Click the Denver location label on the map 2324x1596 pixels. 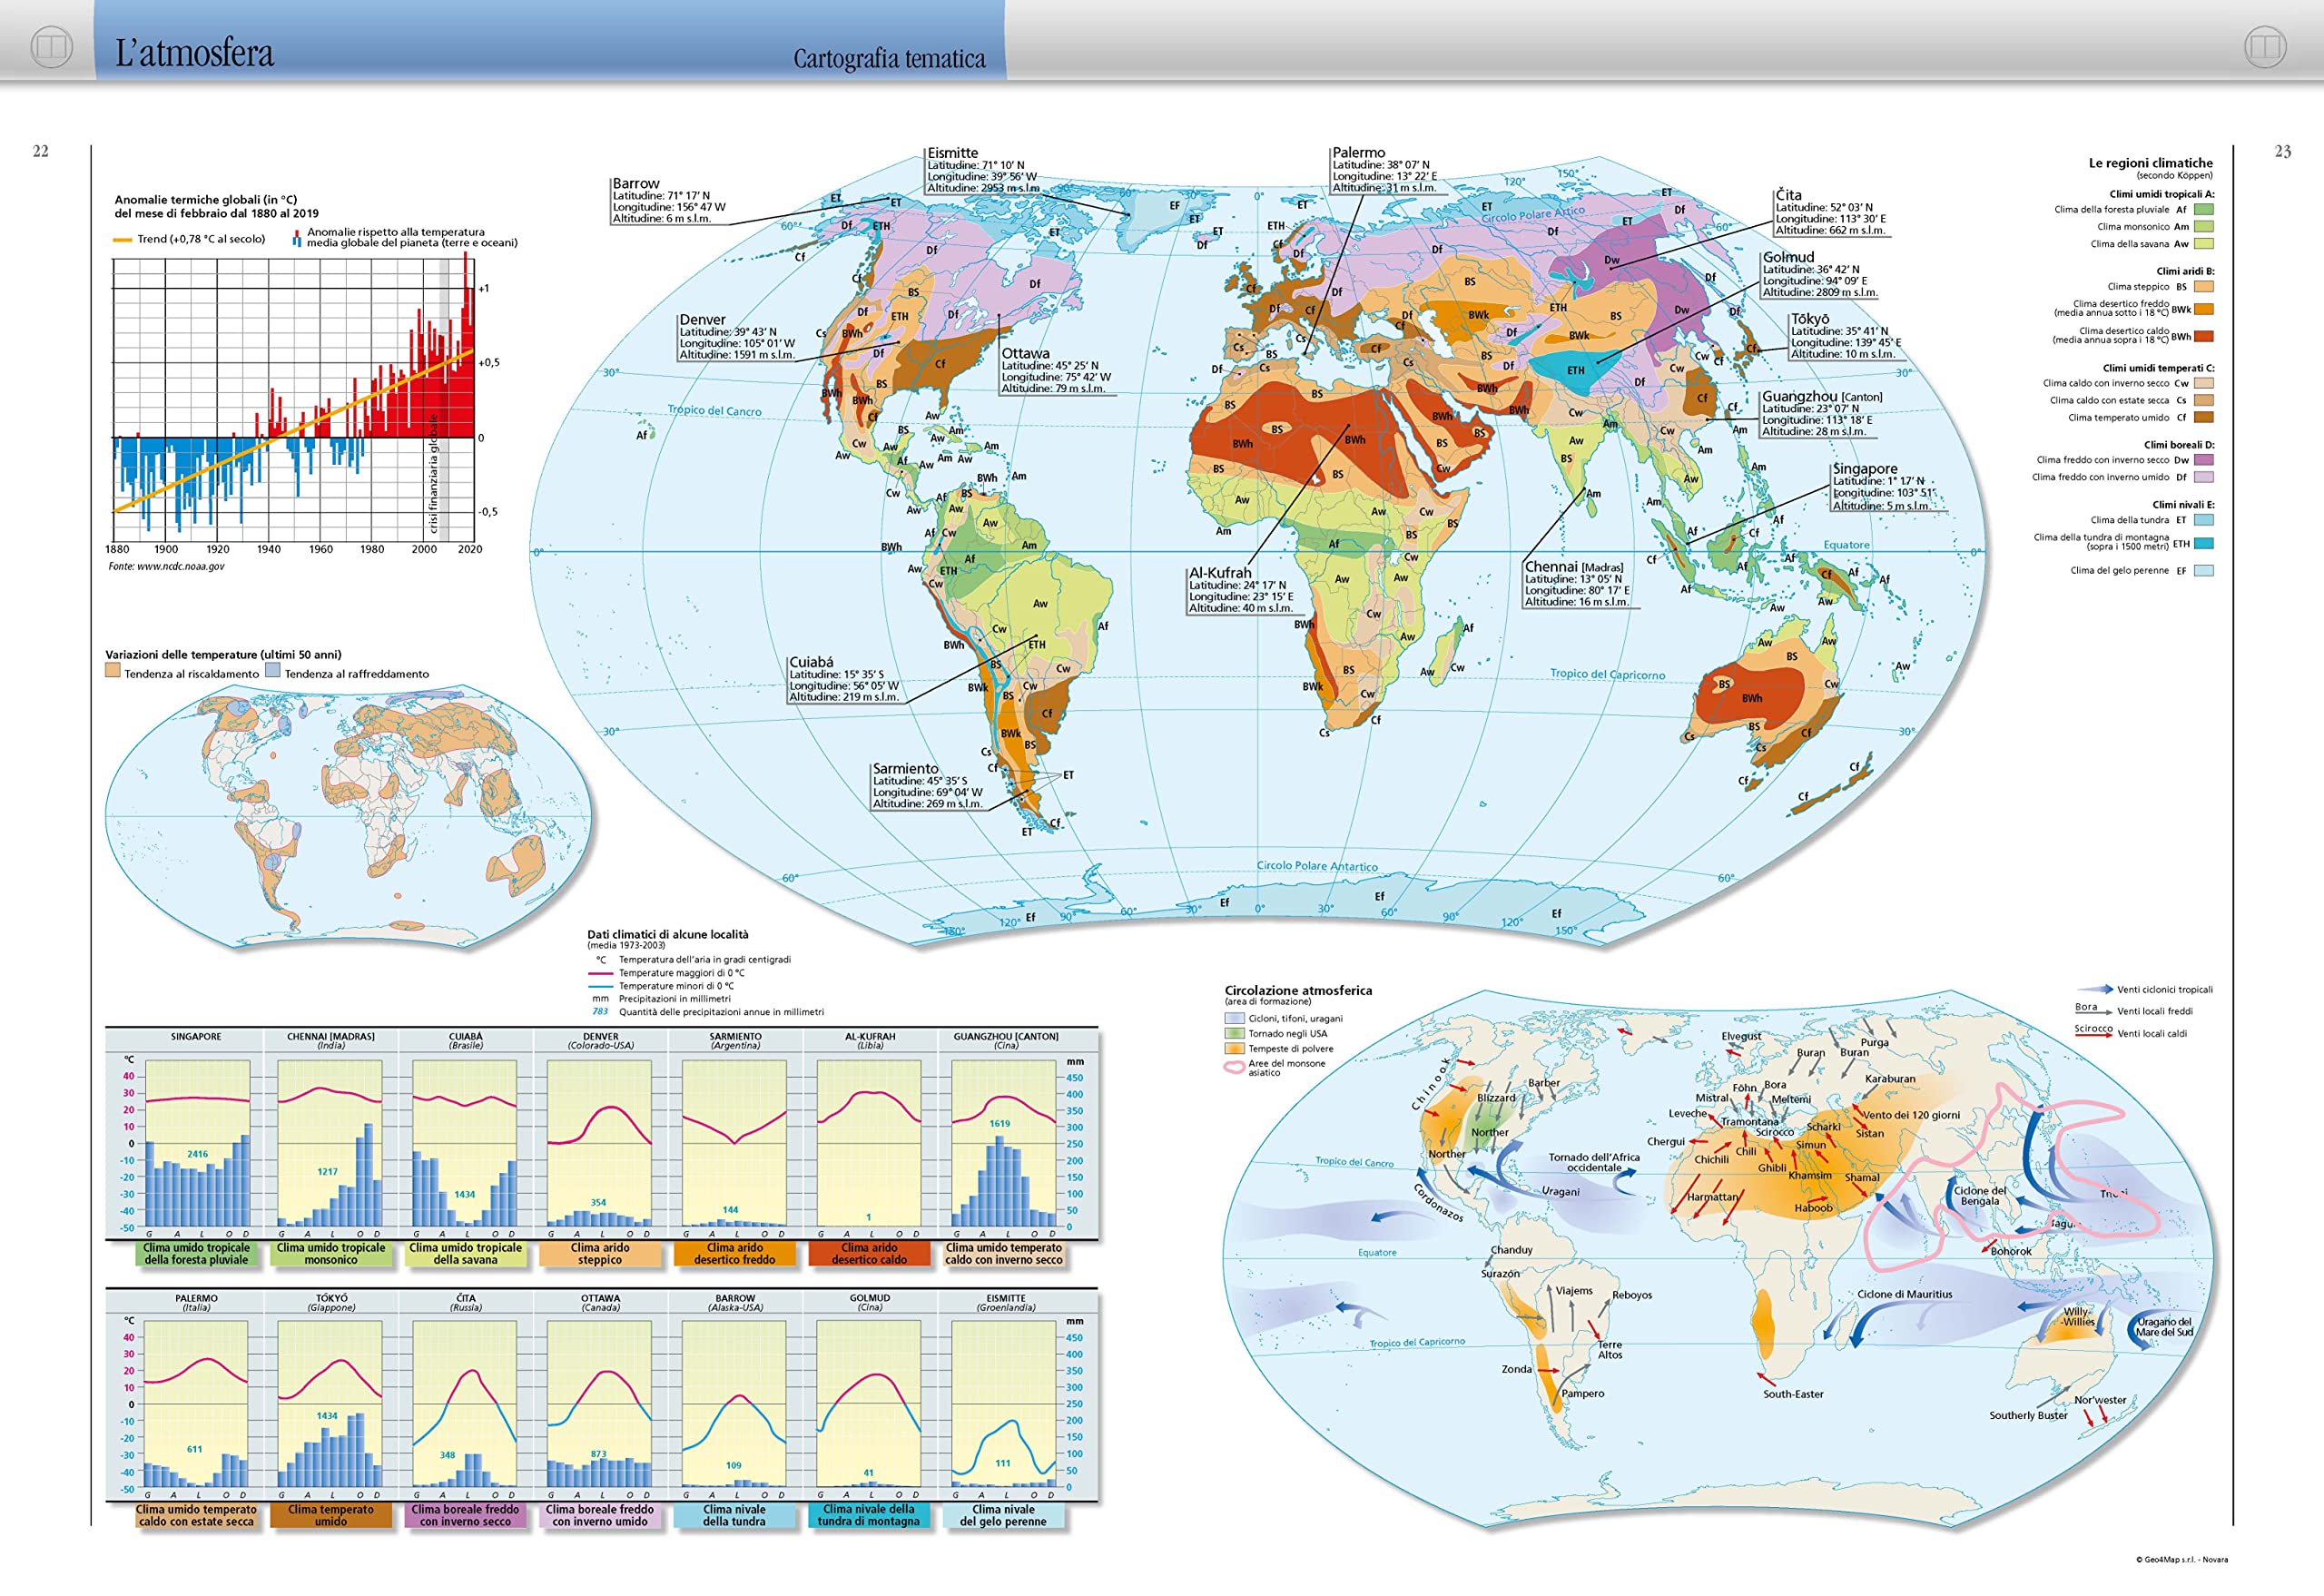pyautogui.click(x=703, y=320)
